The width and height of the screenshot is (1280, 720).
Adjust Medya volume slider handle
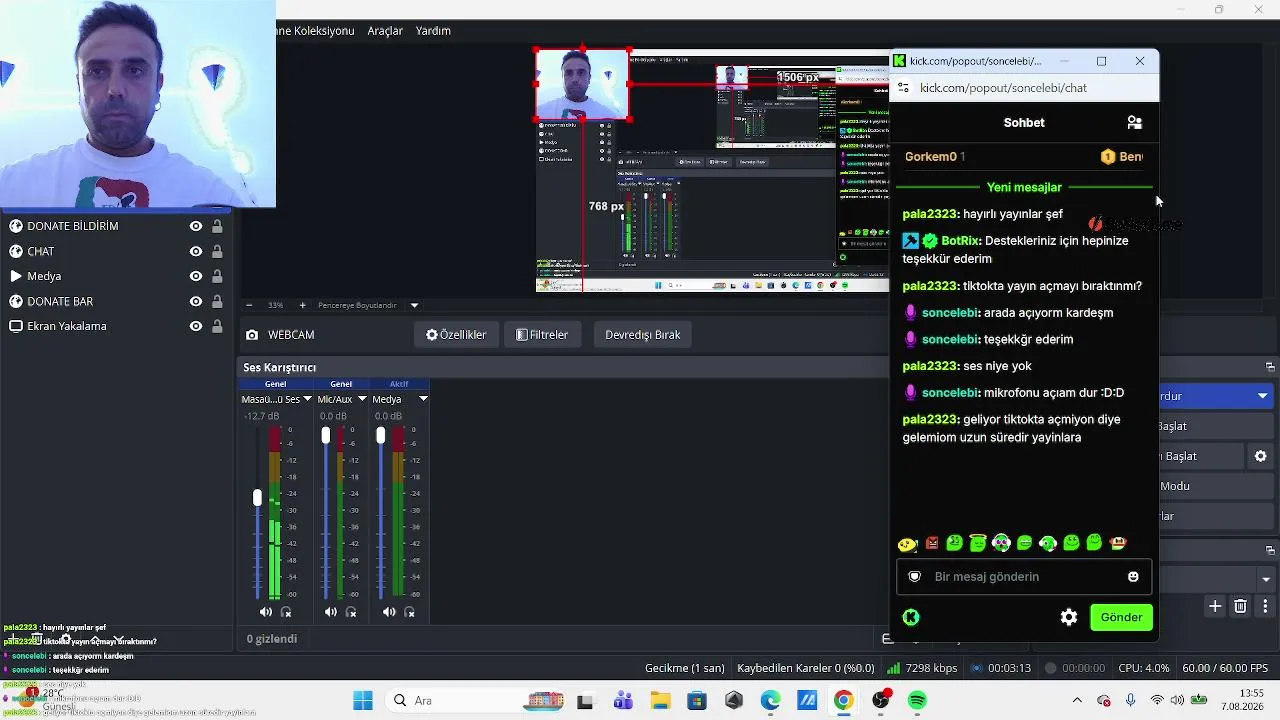(381, 435)
